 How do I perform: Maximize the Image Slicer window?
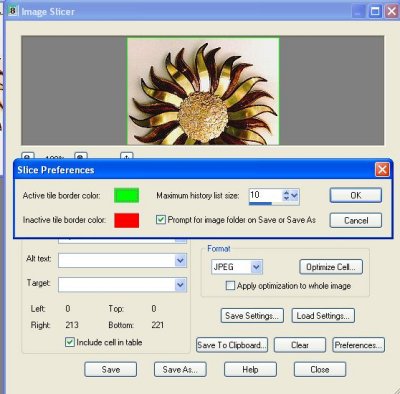click(x=375, y=12)
